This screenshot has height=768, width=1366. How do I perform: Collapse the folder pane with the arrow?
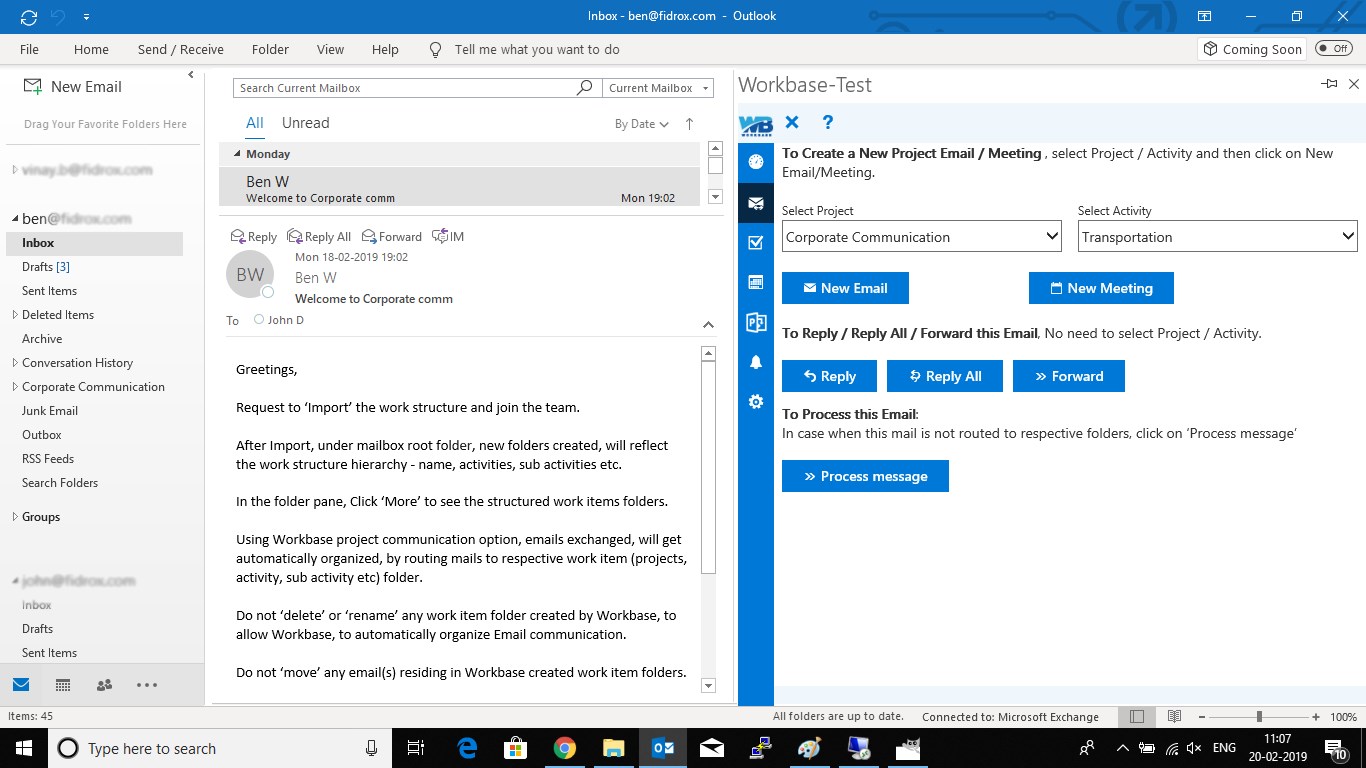pyautogui.click(x=191, y=75)
